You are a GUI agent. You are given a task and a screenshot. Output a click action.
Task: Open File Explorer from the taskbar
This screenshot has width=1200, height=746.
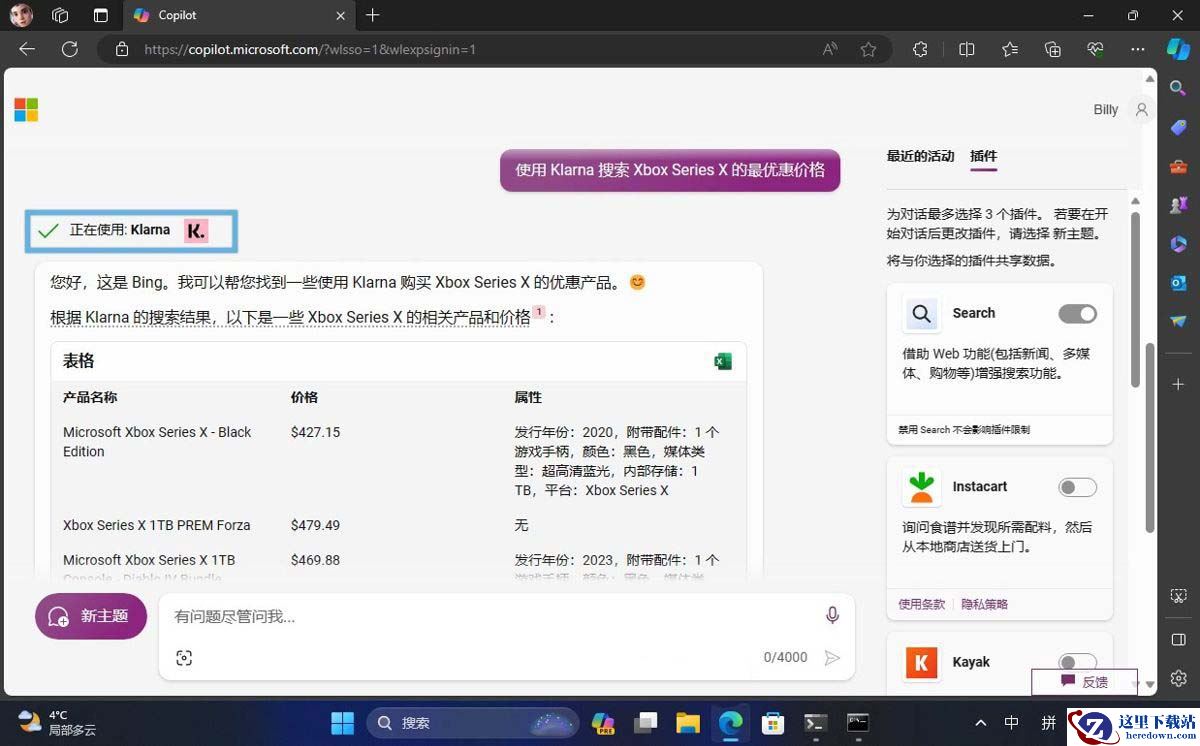[687, 723]
